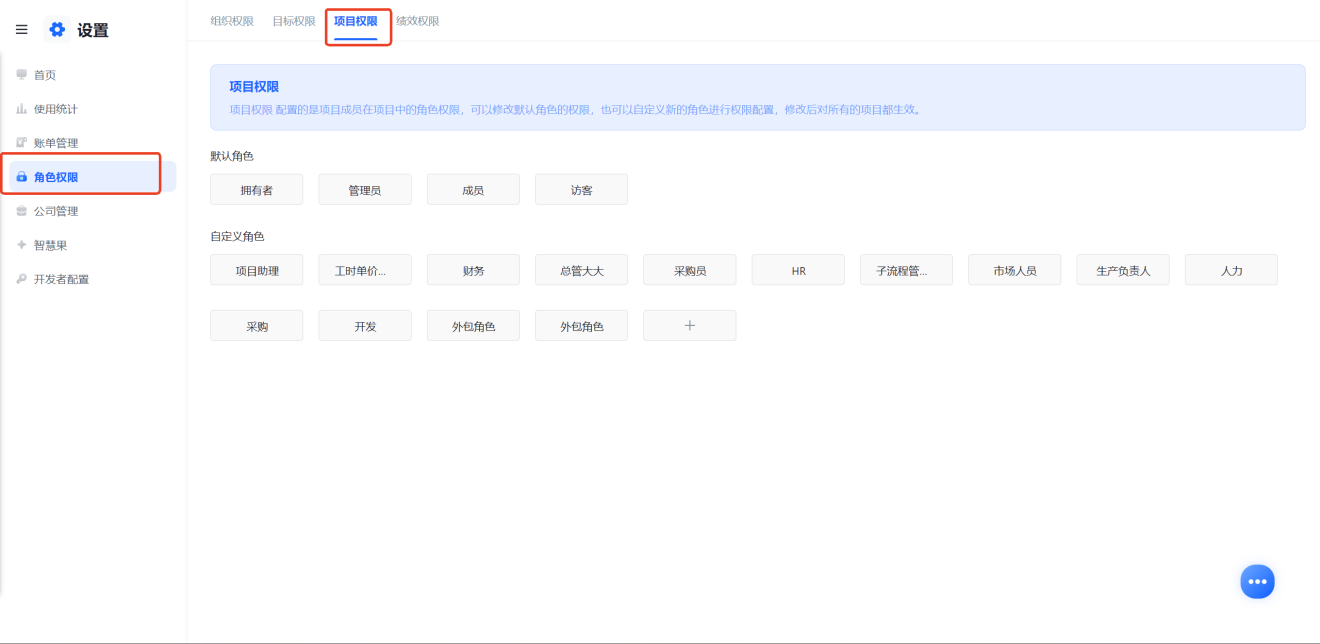The width and height of the screenshot is (1320, 644).
Task: Switch to the 绩效权限 tab
Action: (418, 21)
